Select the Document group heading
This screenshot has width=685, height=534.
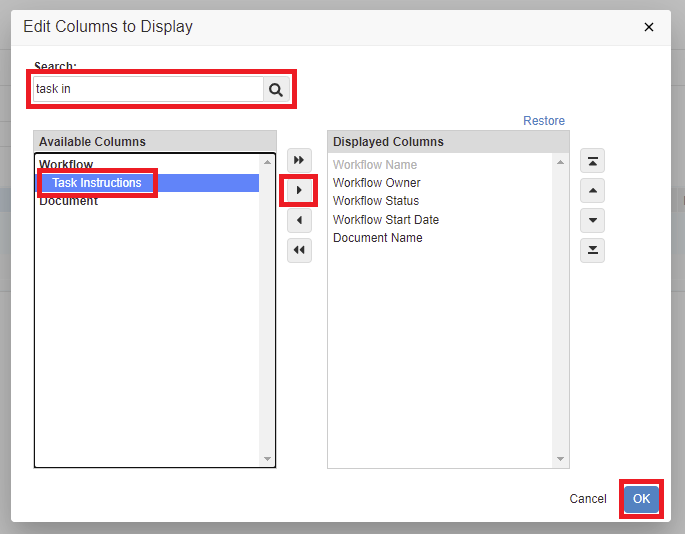point(68,201)
